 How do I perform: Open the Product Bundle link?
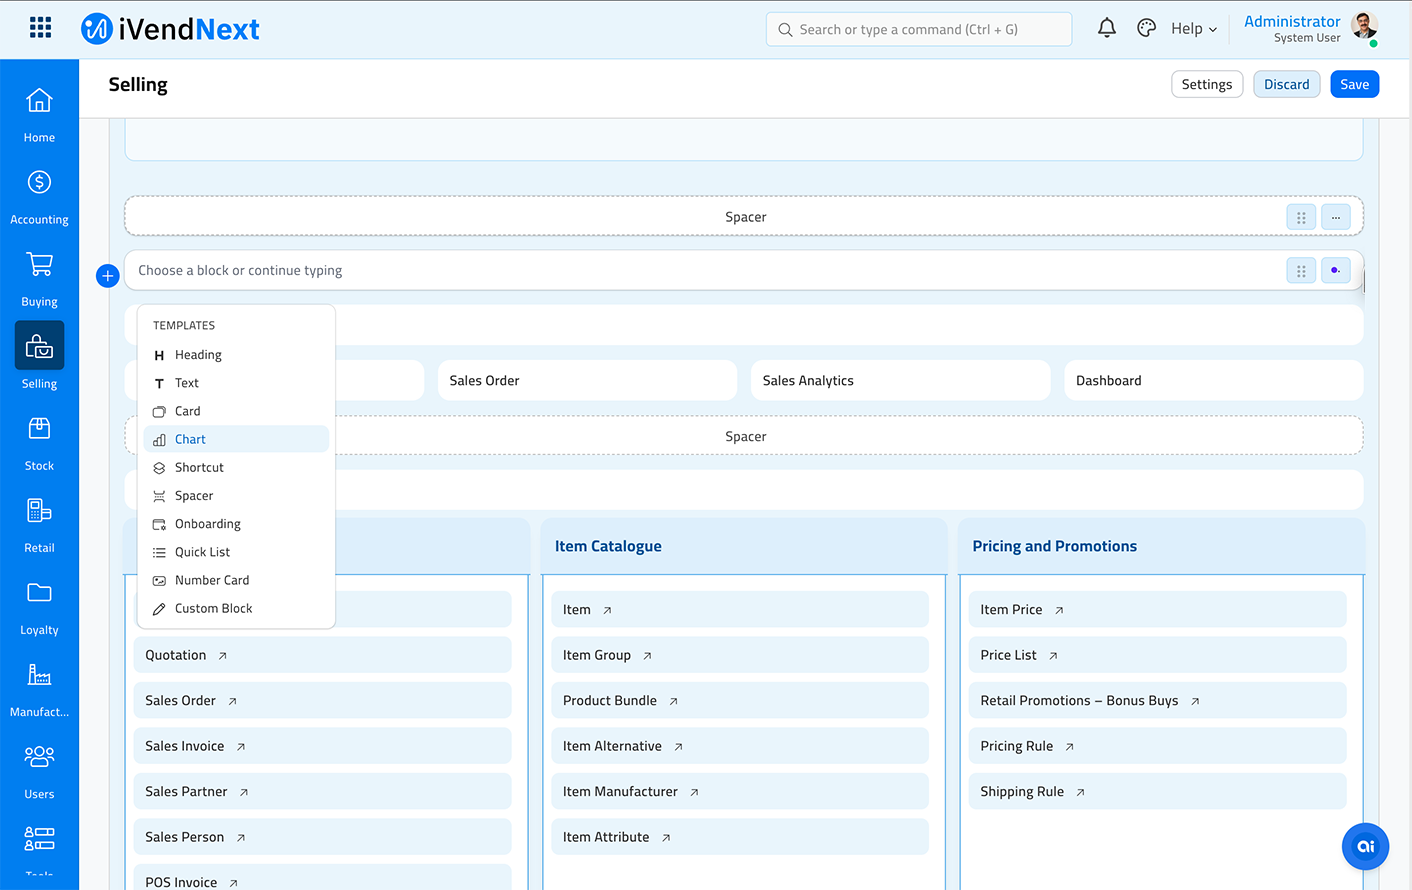pyautogui.click(x=740, y=701)
